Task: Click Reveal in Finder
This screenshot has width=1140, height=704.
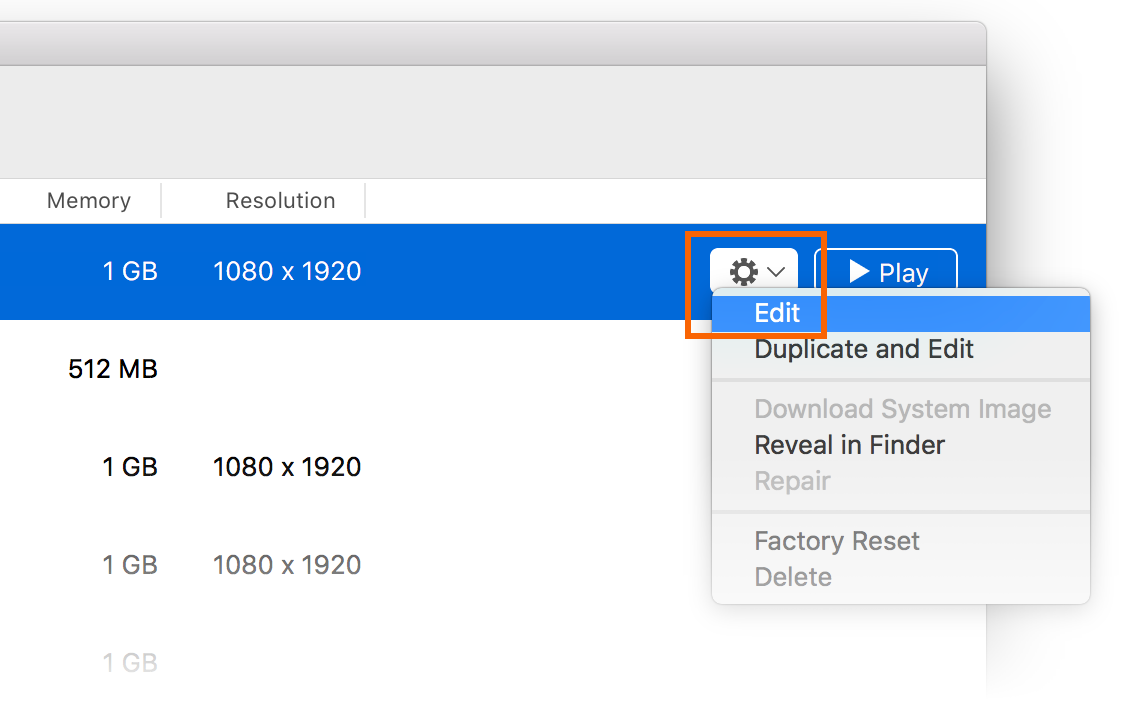Action: point(849,444)
